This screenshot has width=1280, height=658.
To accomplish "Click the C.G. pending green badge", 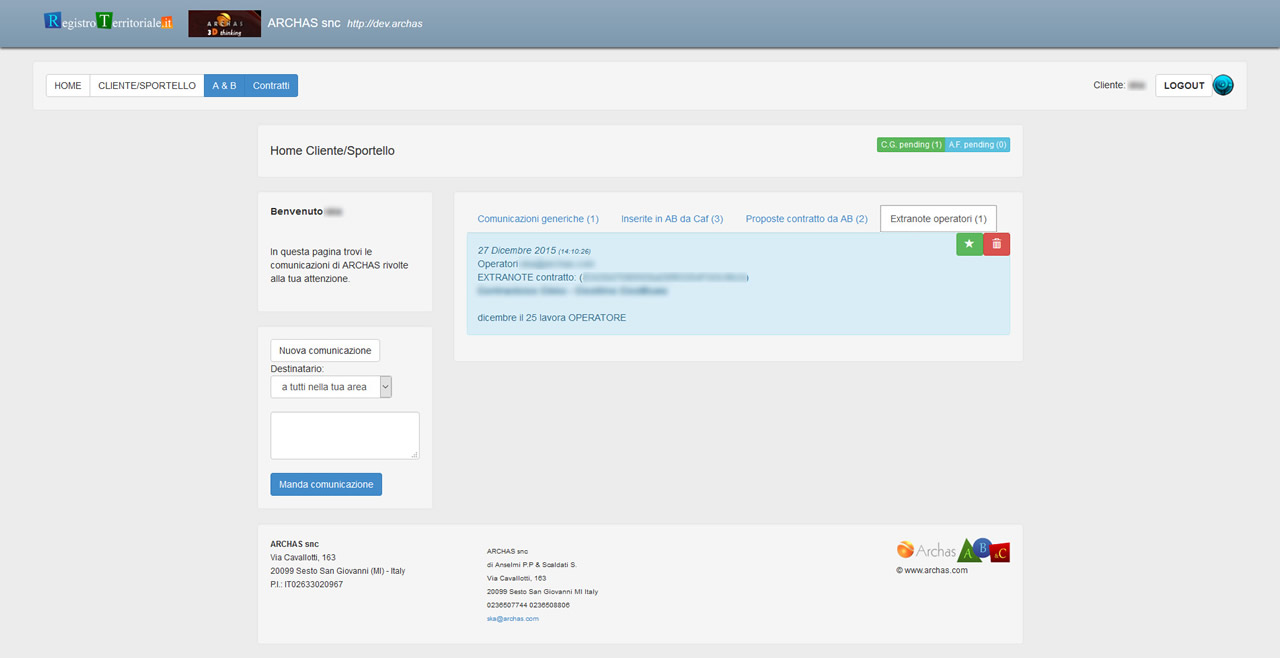I will 911,145.
